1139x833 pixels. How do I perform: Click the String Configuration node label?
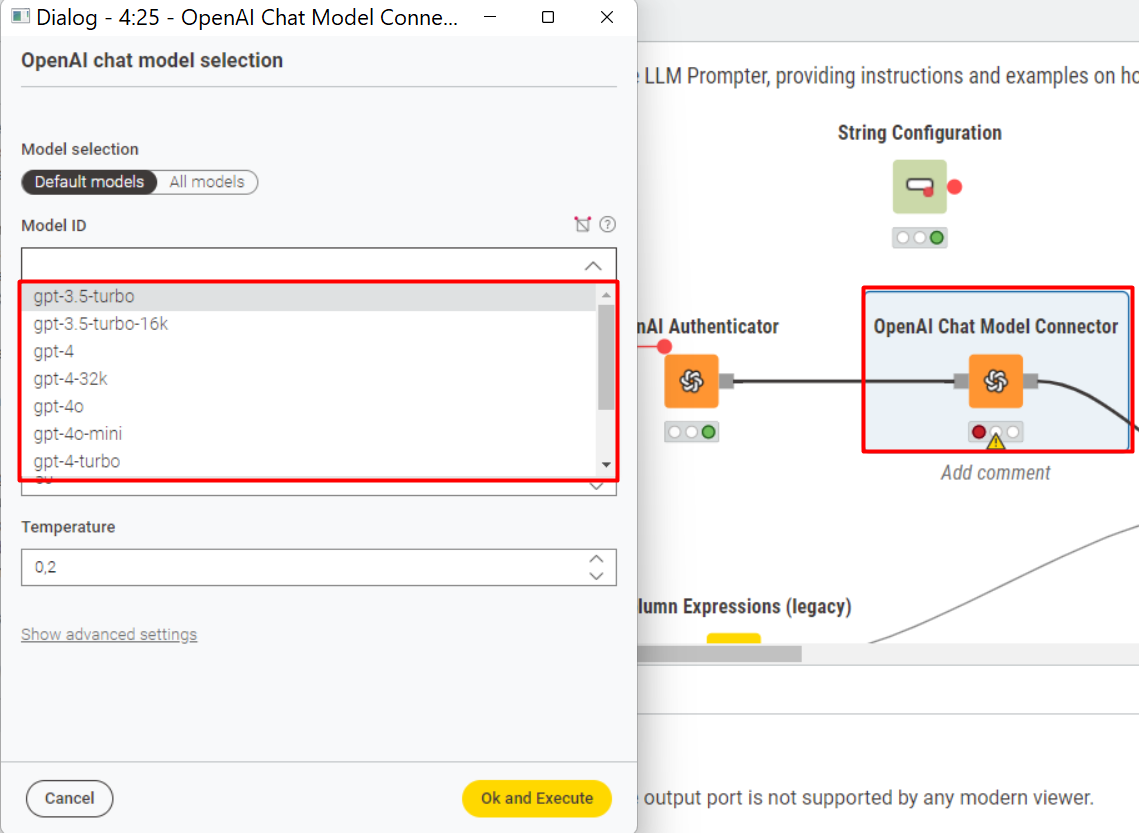point(920,133)
